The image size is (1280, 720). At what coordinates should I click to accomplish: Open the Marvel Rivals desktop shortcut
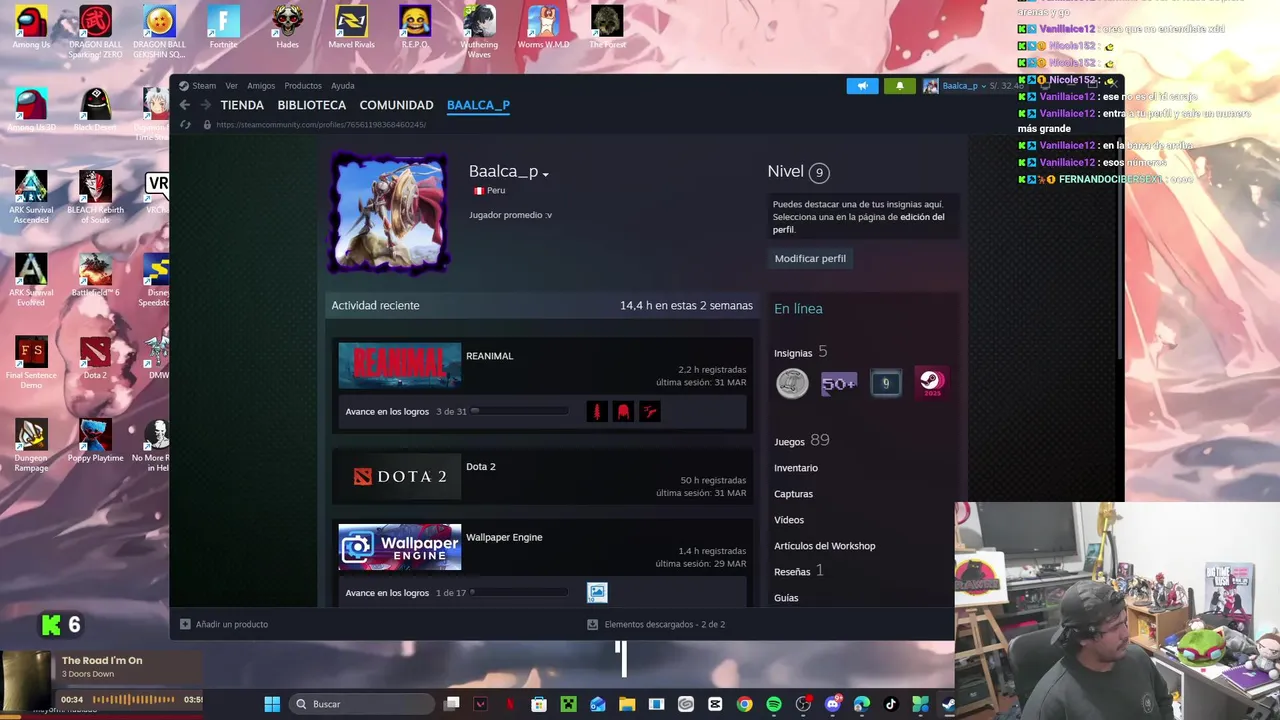(351, 27)
